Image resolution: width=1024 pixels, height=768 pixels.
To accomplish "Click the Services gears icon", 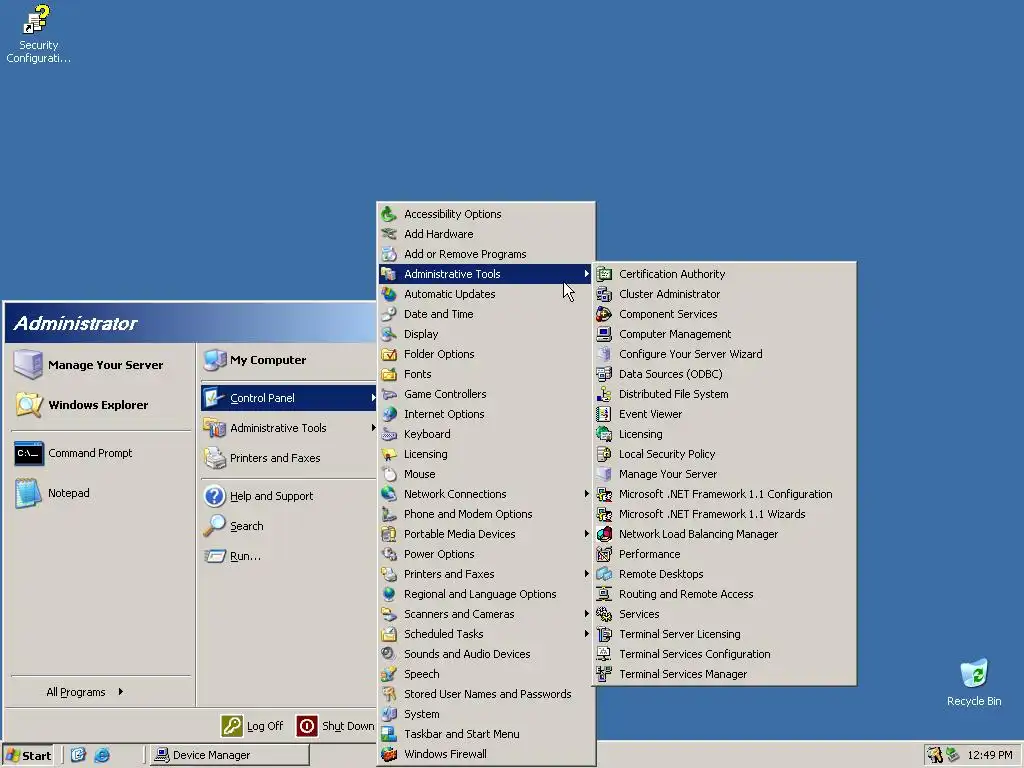I will (x=604, y=615).
